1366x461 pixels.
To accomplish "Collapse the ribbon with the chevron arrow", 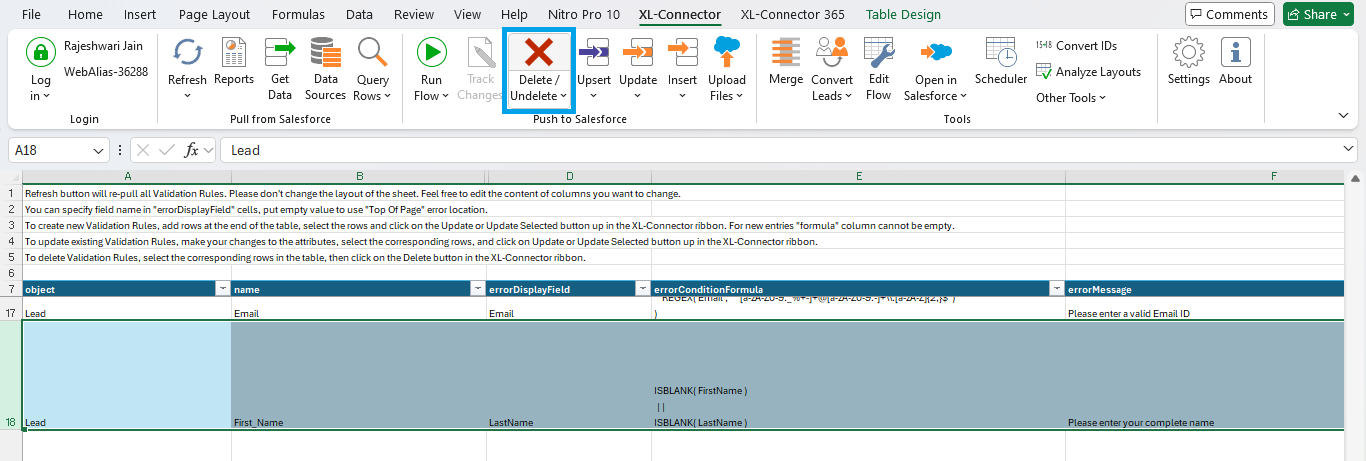I will pyautogui.click(x=1342, y=115).
